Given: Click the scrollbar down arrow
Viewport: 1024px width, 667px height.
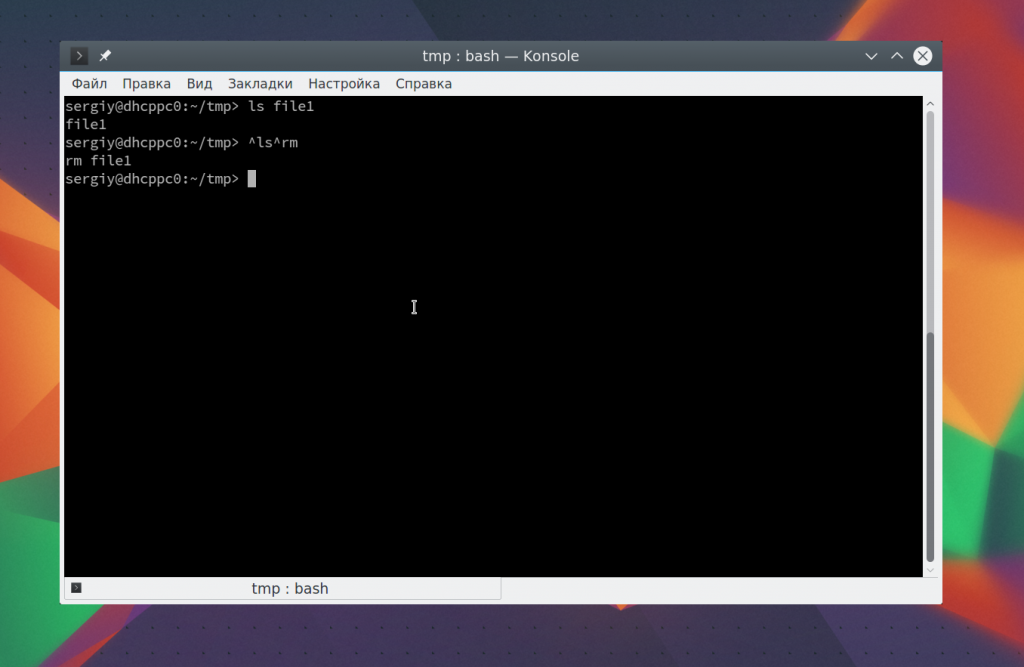Looking at the screenshot, I should click(x=931, y=570).
